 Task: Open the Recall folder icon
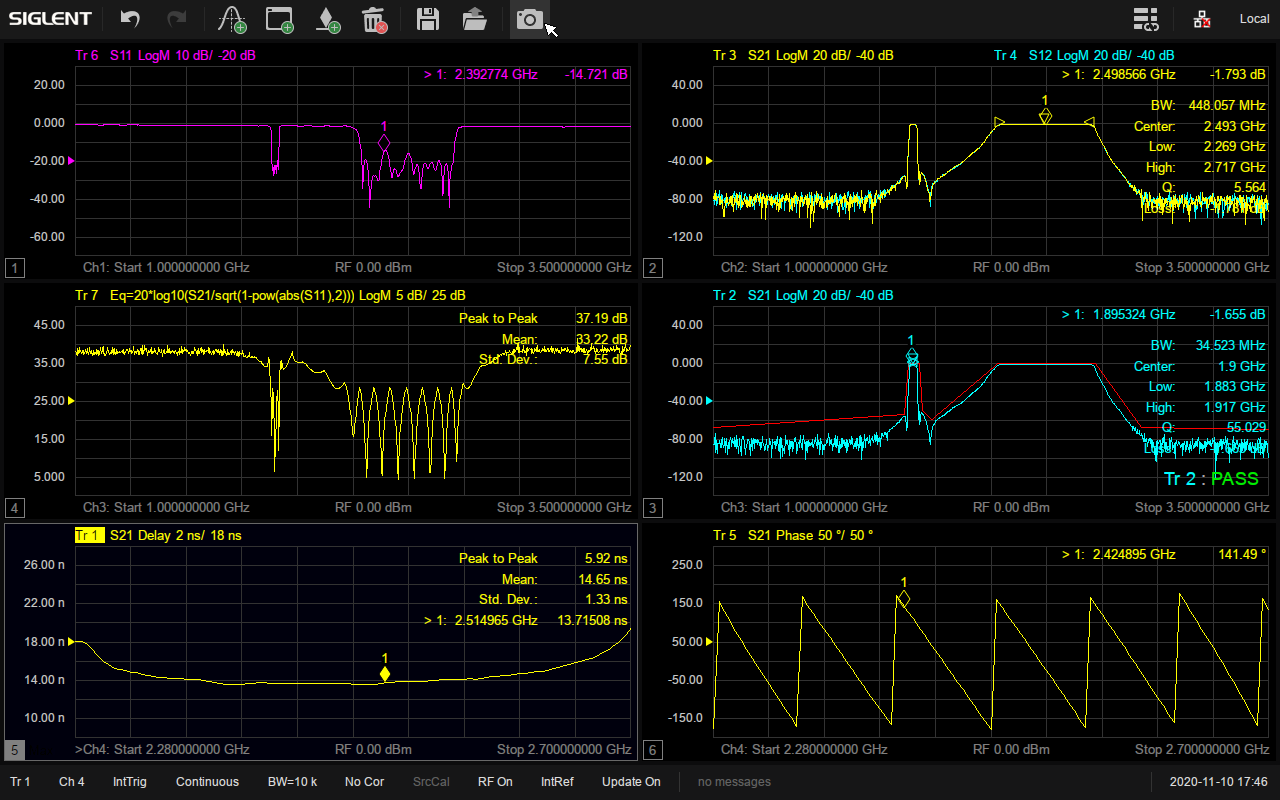point(475,19)
